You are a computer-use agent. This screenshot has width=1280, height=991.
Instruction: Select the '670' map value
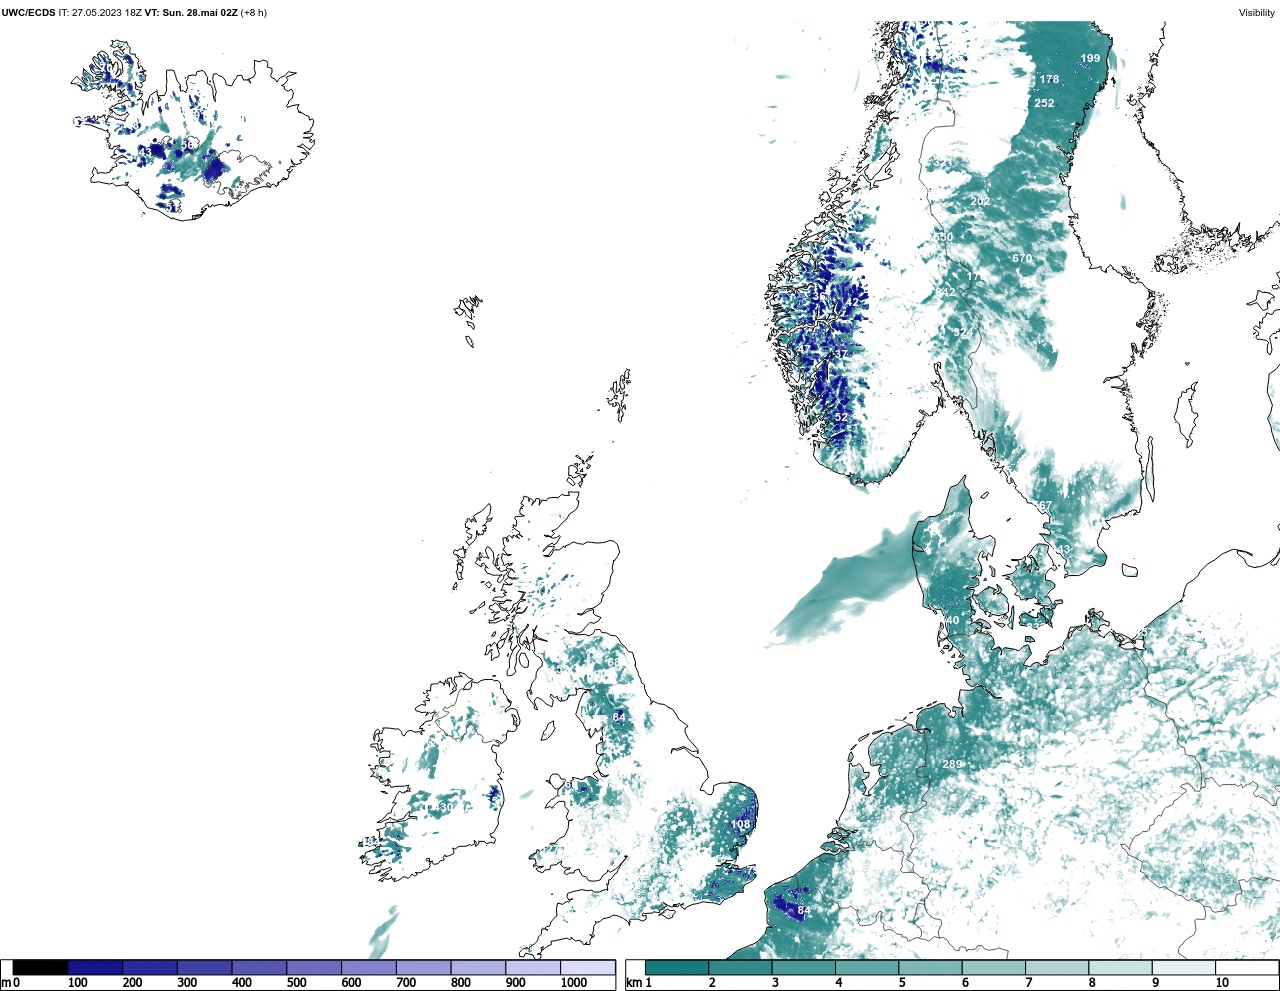(x=1022, y=258)
